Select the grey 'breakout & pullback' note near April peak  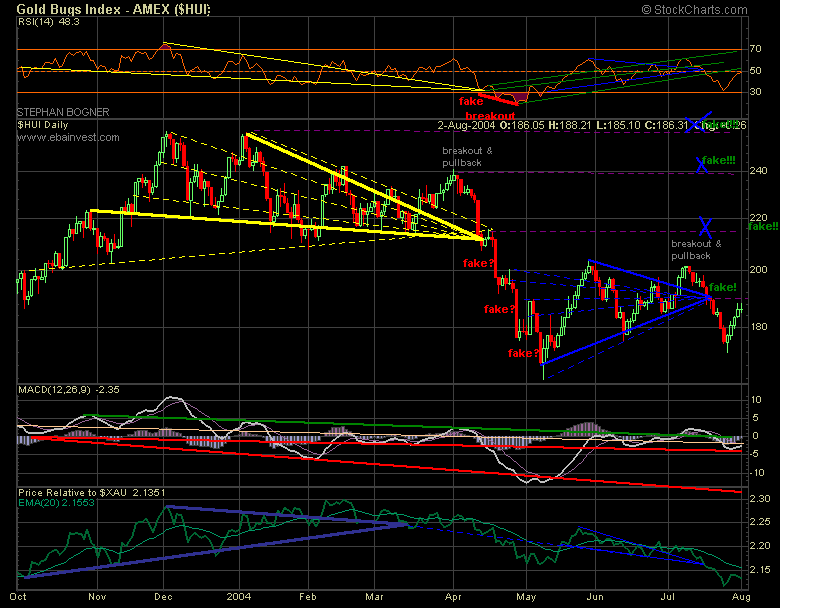coord(463,156)
